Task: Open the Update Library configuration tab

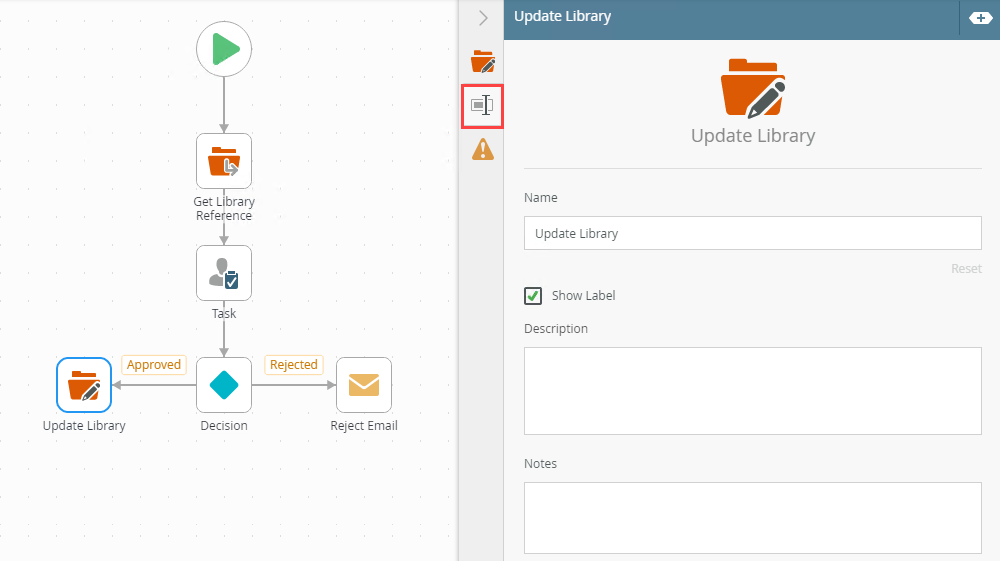Action: coord(483,62)
